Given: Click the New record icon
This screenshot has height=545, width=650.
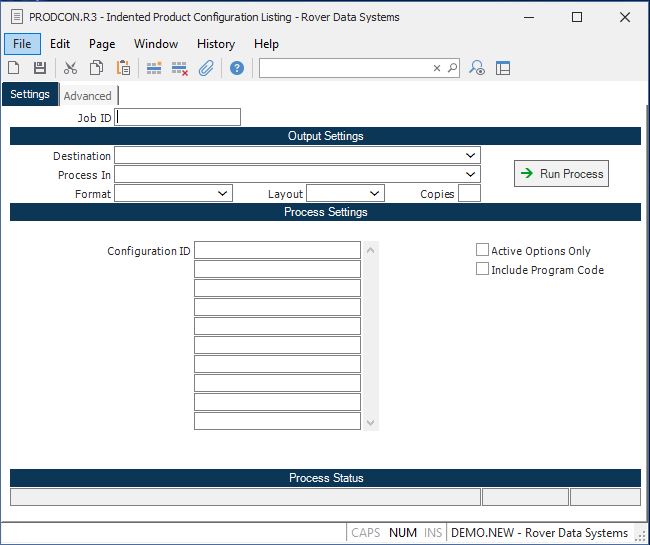Looking at the screenshot, I should pyautogui.click(x=14, y=68).
